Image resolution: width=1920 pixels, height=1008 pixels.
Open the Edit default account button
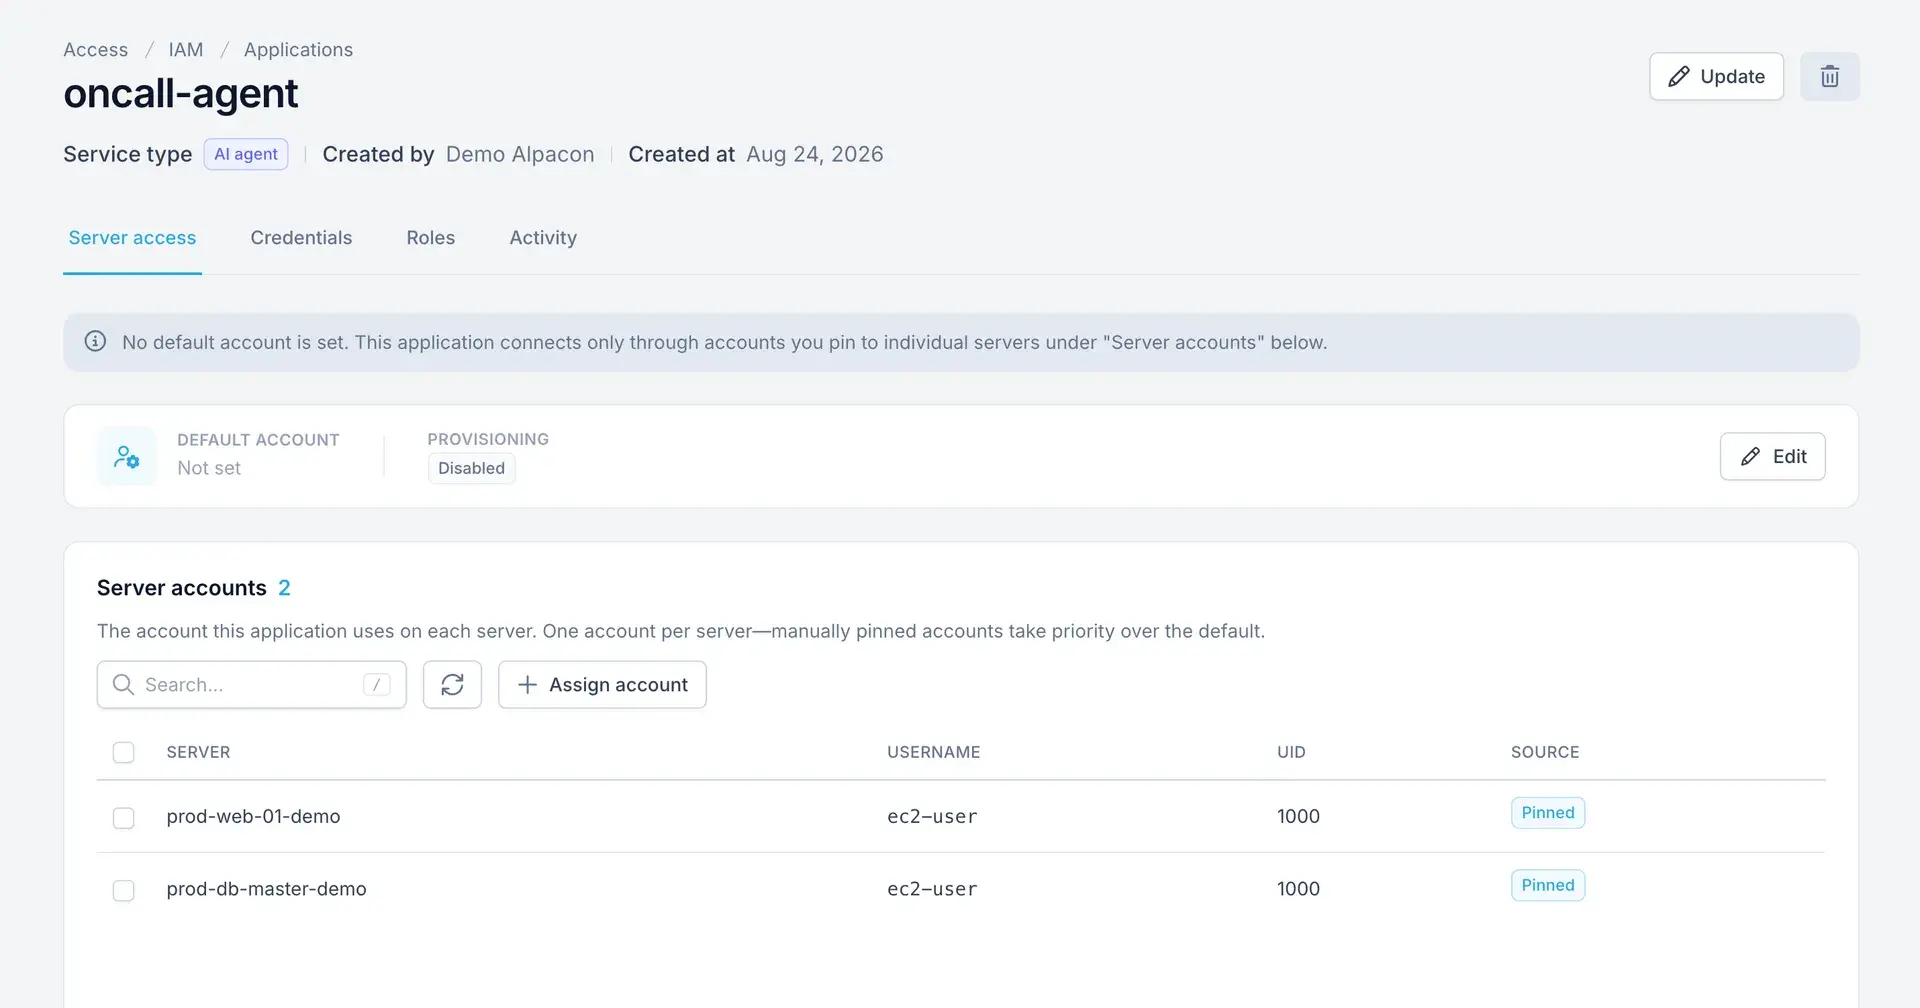point(1772,456)
